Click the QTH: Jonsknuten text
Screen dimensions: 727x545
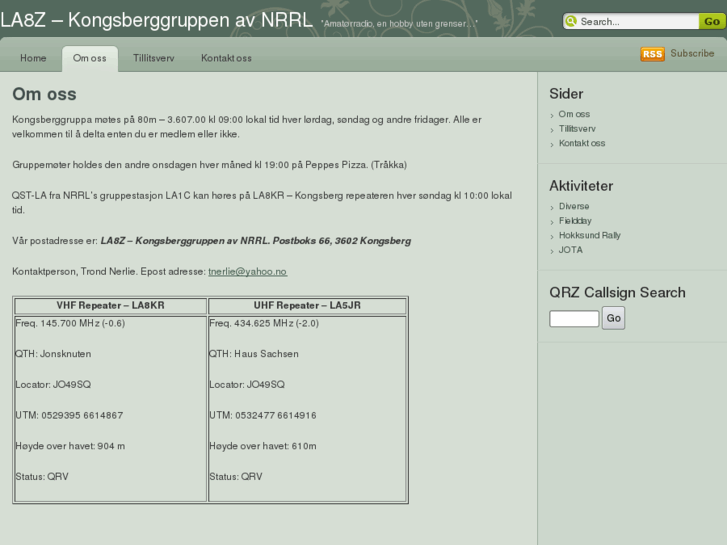[53, 354]
